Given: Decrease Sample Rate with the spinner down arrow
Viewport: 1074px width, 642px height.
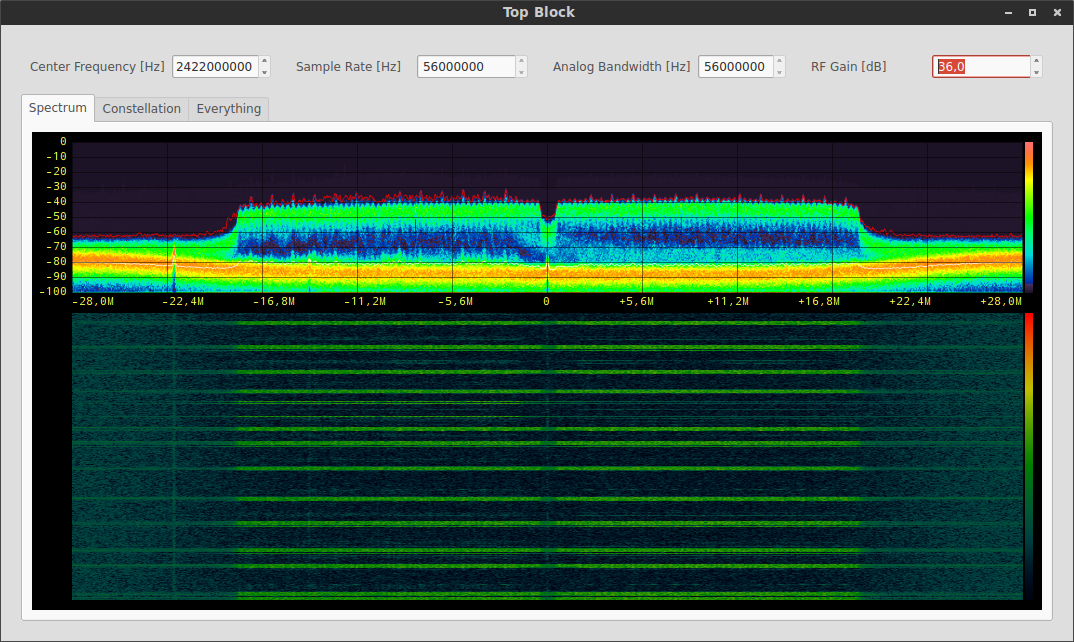Looking at the screenshot, I should pos(521,71).
